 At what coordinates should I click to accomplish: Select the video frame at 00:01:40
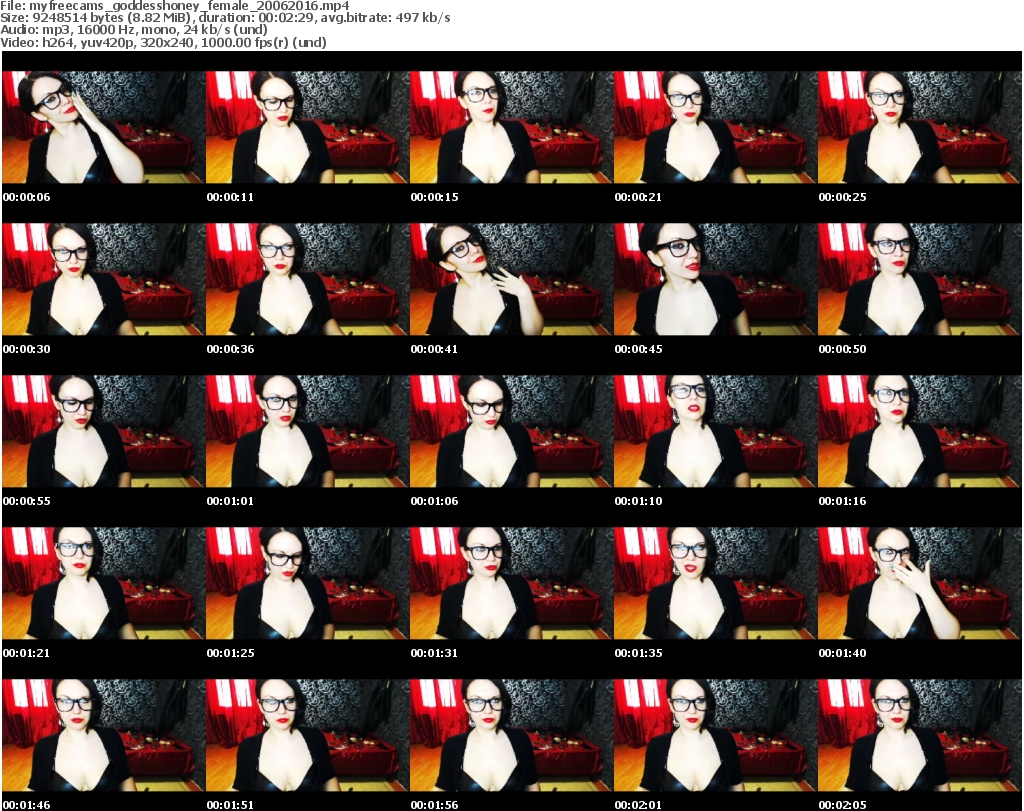point(919,583)
